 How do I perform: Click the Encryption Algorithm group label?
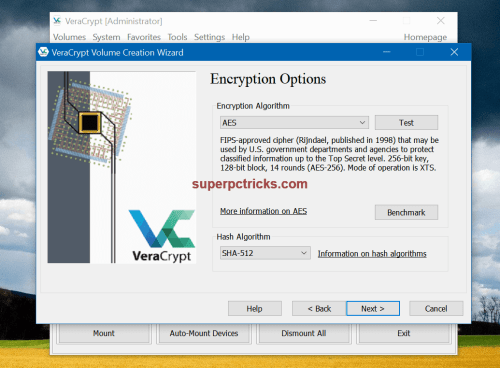[253, 106]
